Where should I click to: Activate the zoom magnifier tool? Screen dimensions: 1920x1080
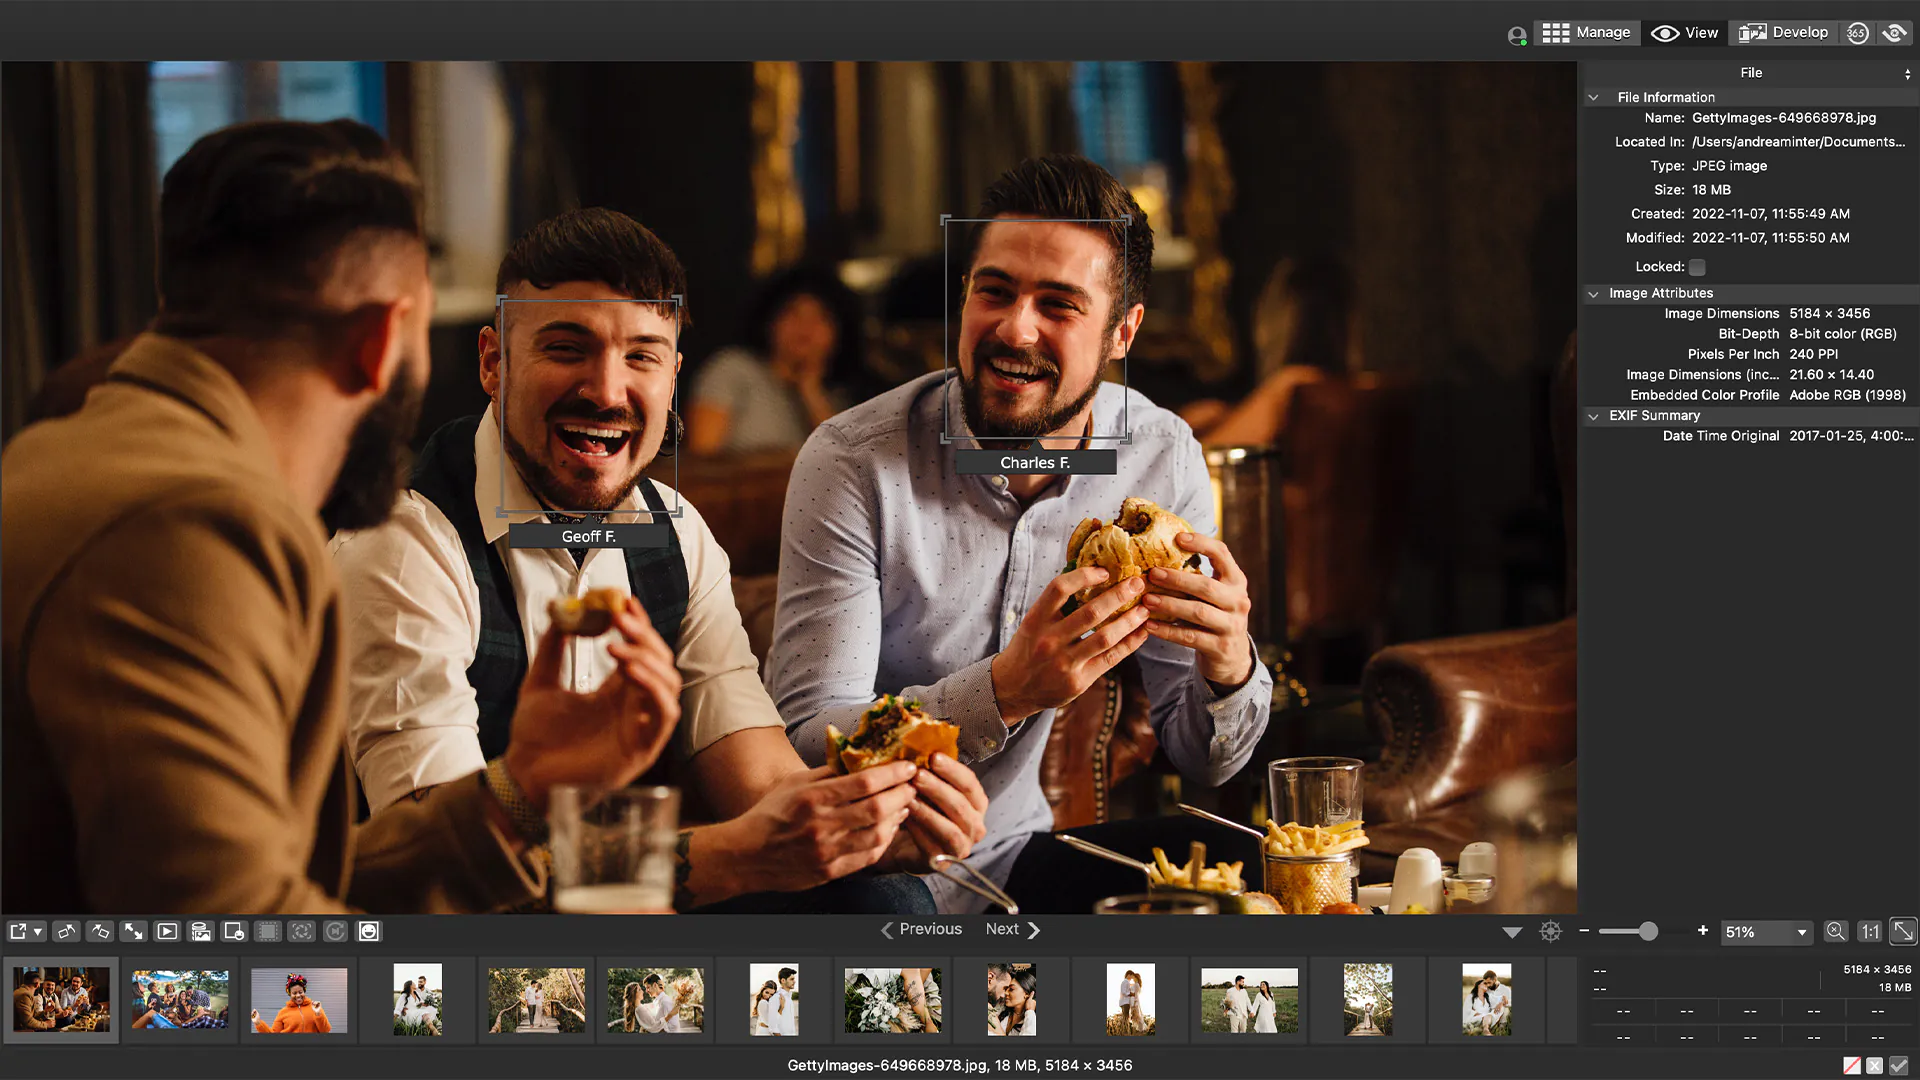[x=1836, y=931]
